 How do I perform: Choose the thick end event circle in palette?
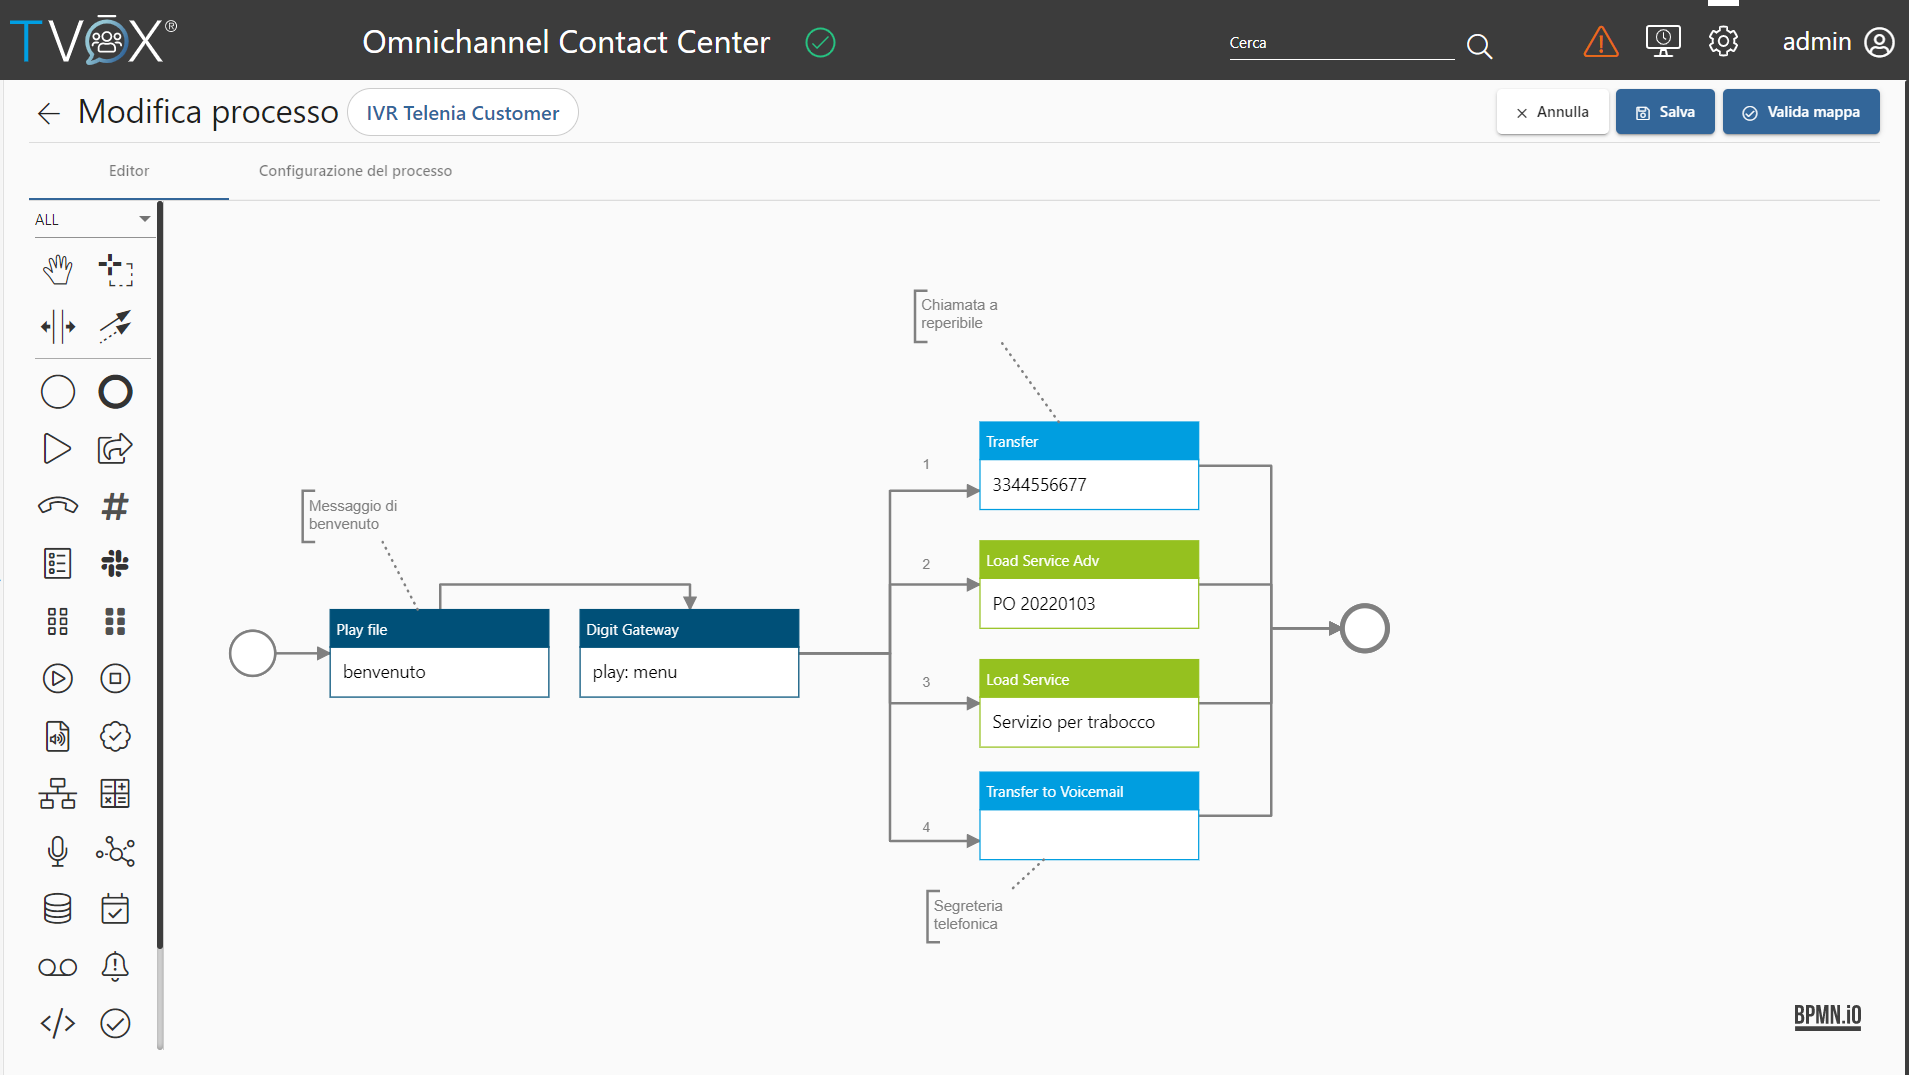tap(116, 392)
